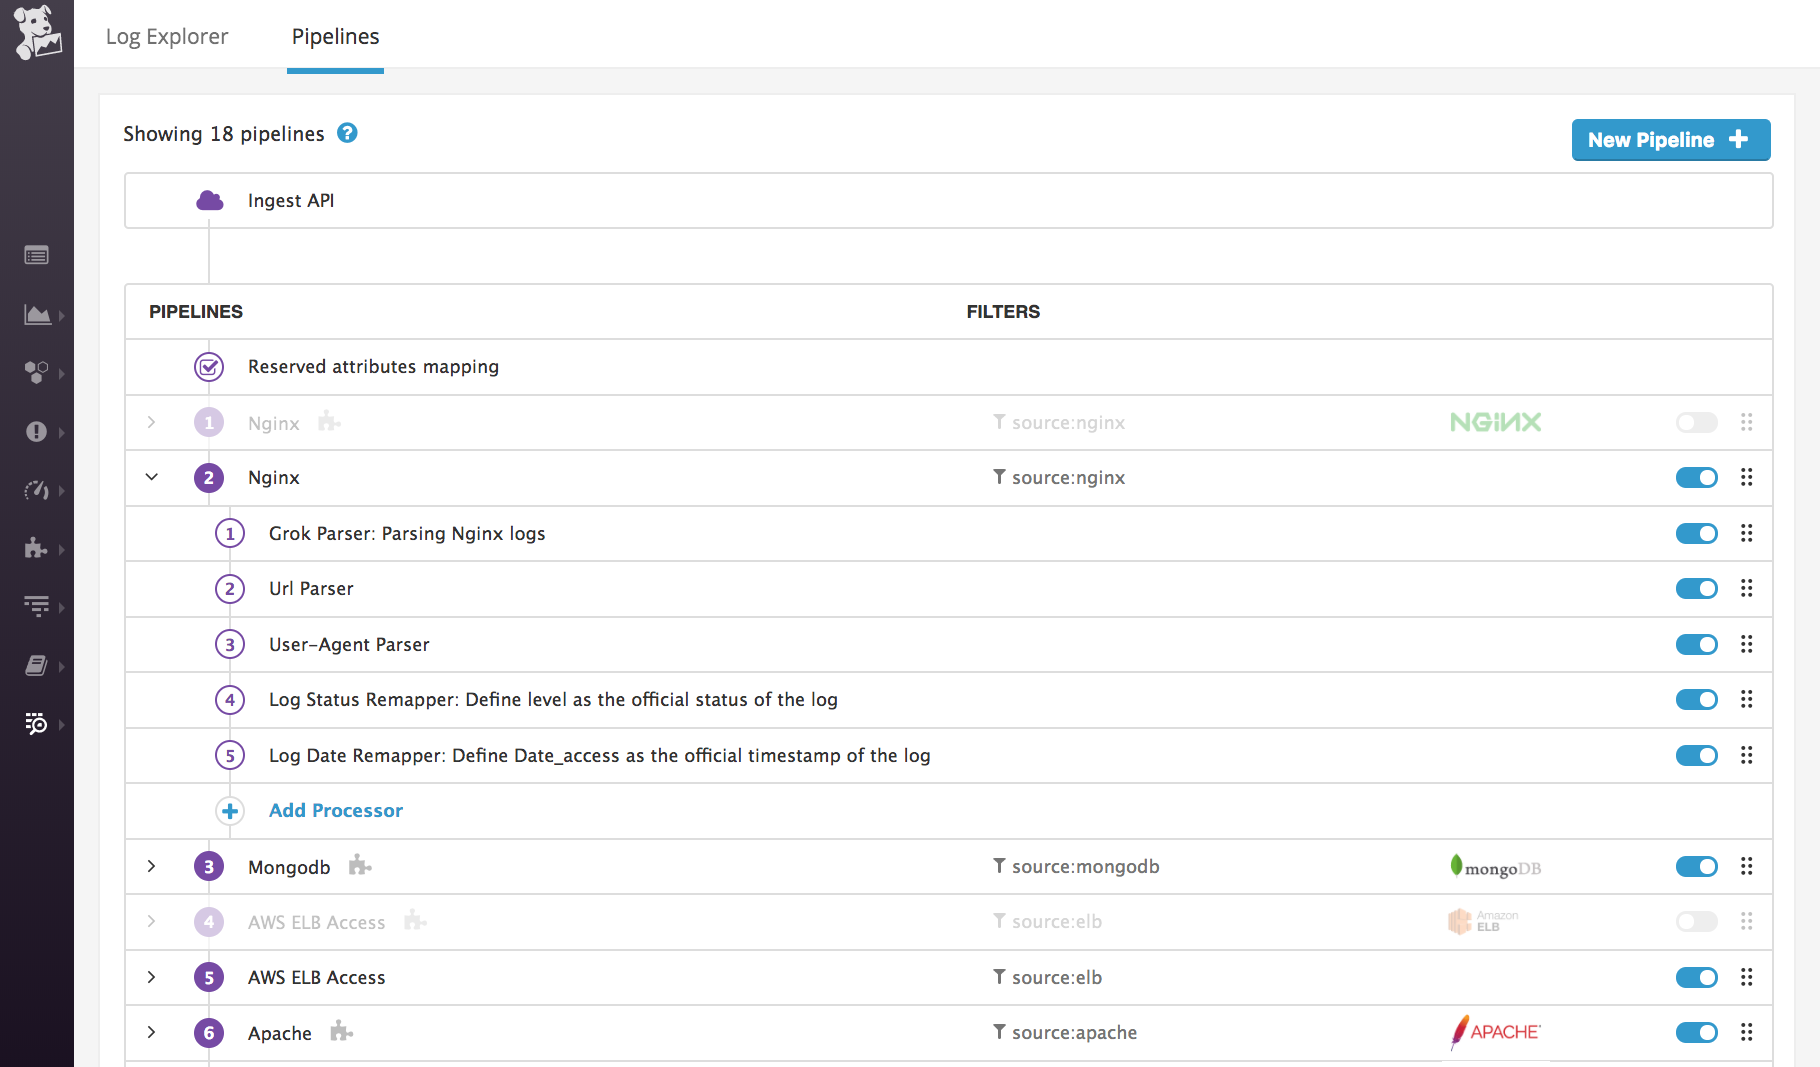
Task: Expand the Mongodb pipeline
Action: coord(152,866)
